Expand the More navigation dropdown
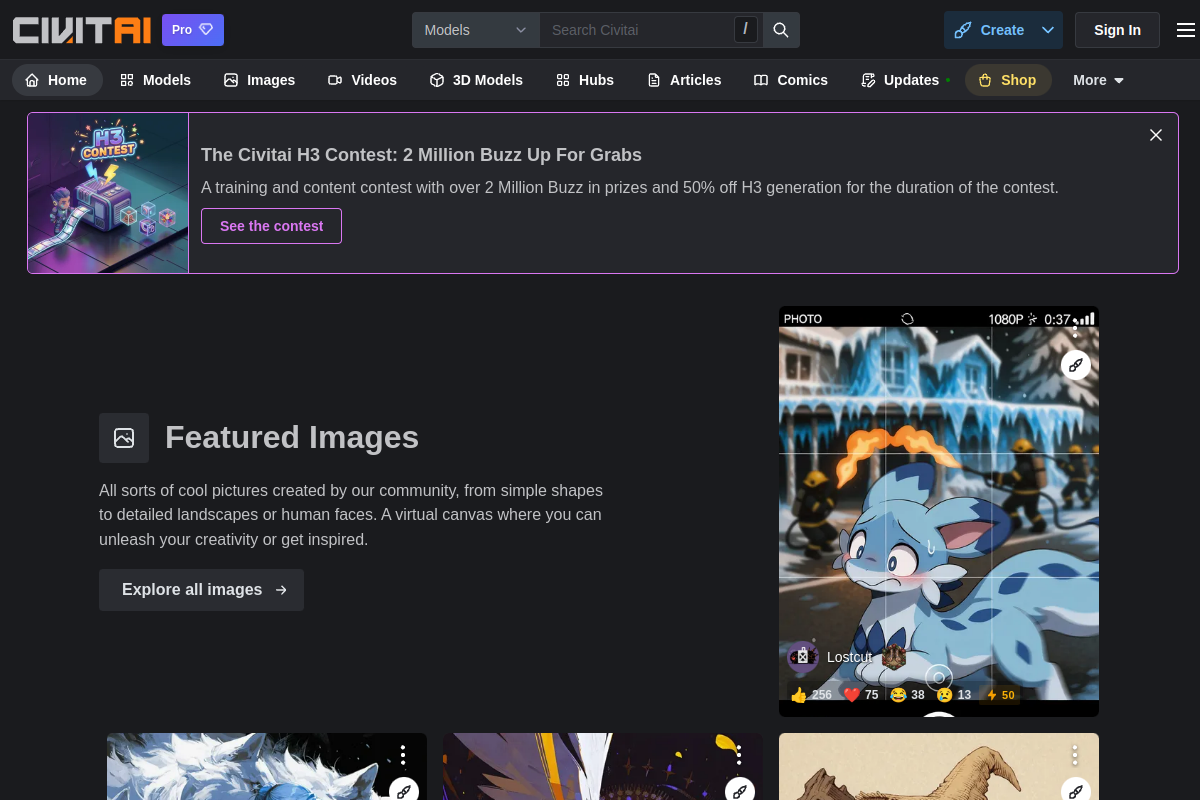This screenshot has width=1200, height=800. (x=1098, y=80)
